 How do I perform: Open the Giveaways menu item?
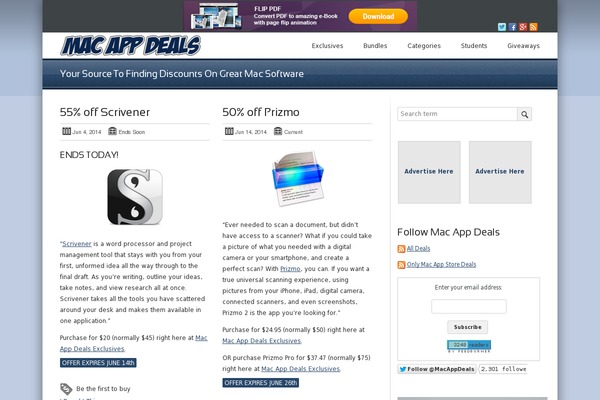pos(523,46)
